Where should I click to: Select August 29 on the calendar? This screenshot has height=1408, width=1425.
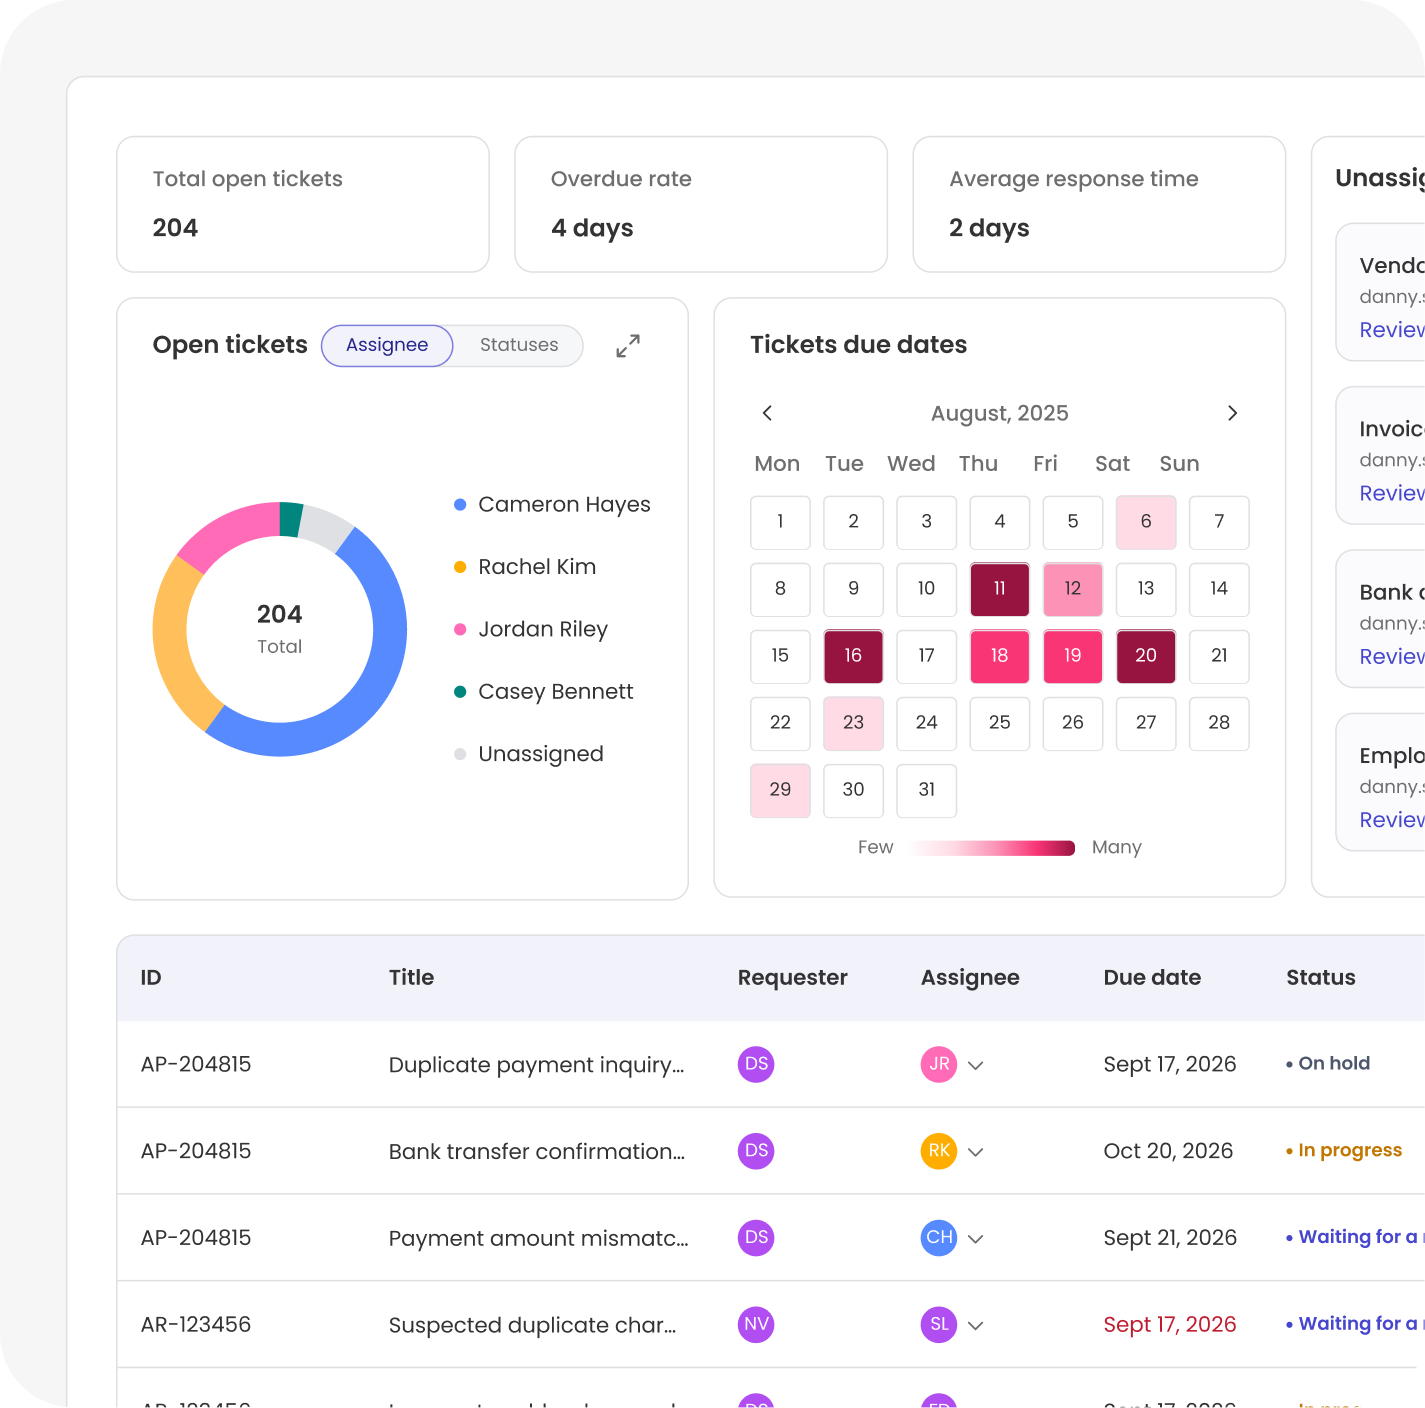(x=780, y=790)
